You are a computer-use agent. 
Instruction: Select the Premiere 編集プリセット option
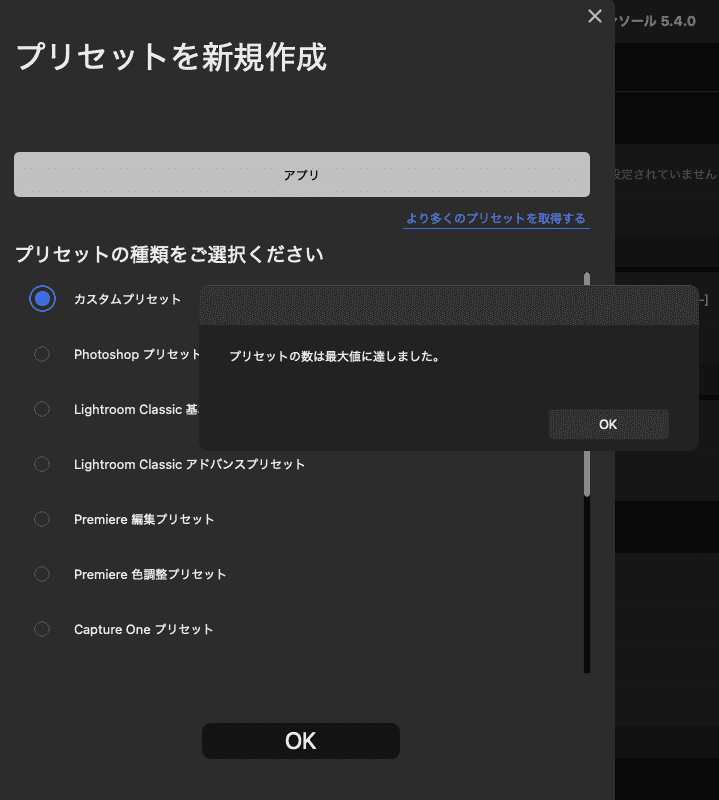click(42, 519)
